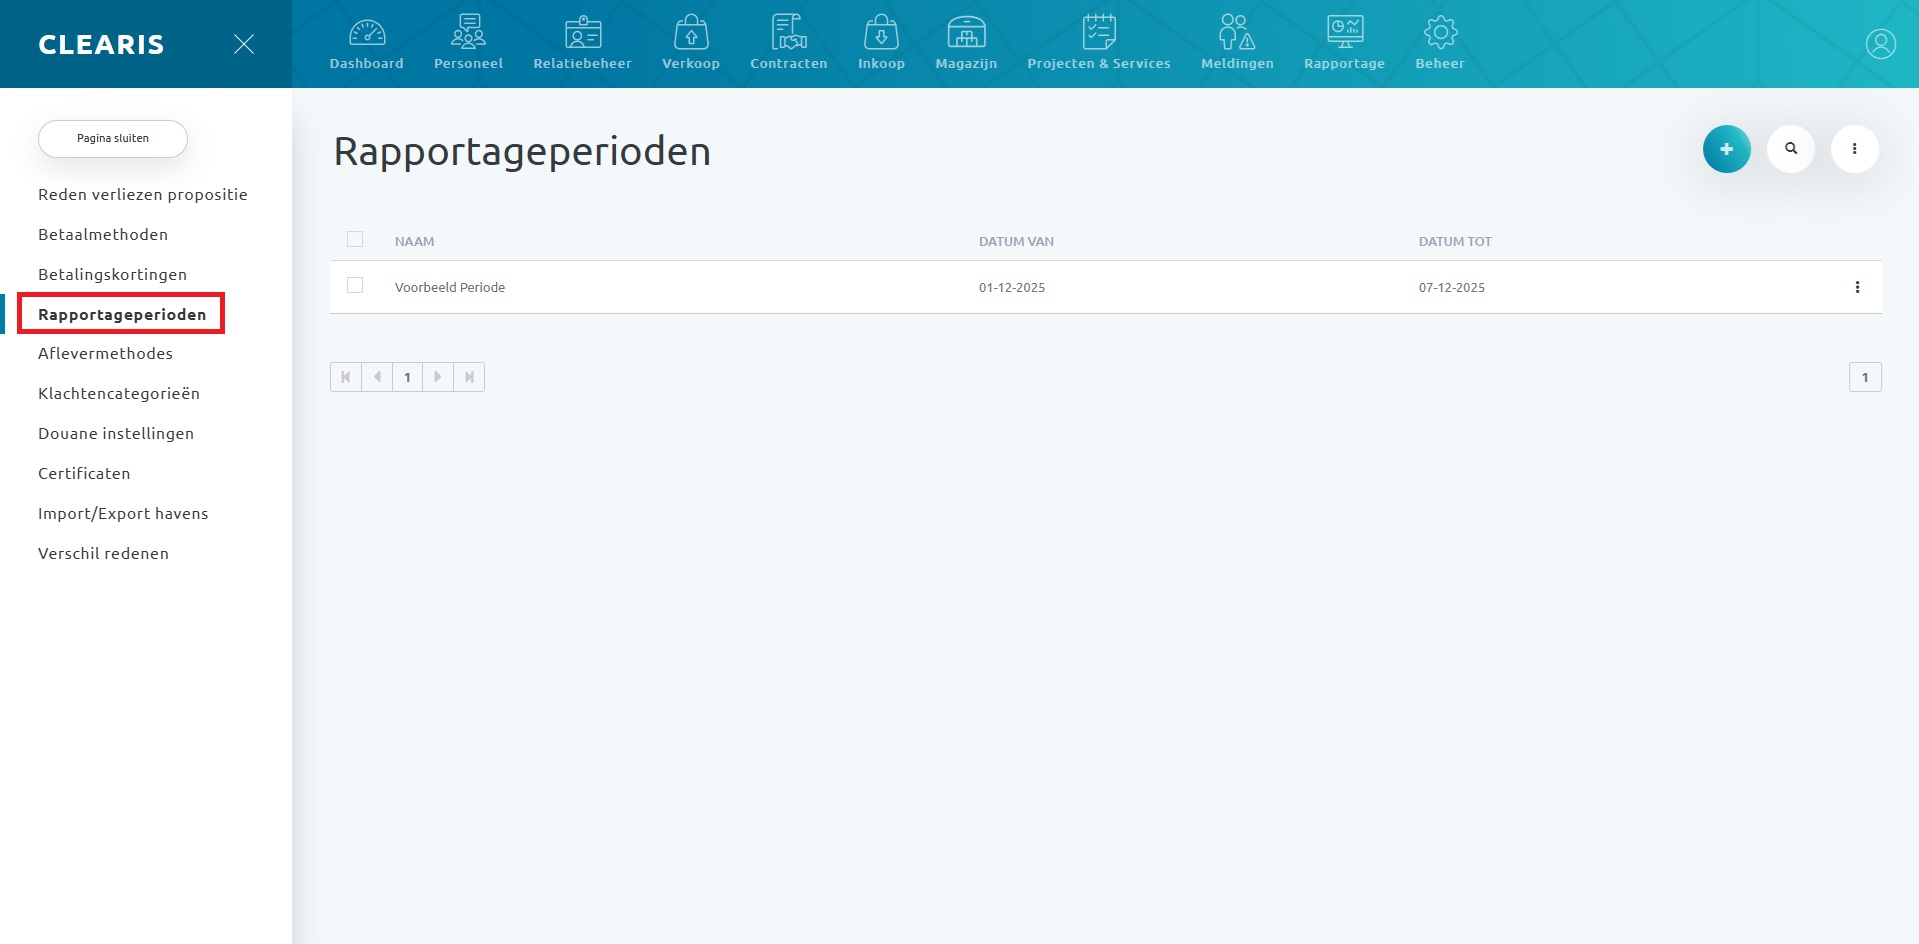Open the Verkoop shopping bag icon
The image size is (1919, 944).
pyautogui.click(x=691, y=34)
